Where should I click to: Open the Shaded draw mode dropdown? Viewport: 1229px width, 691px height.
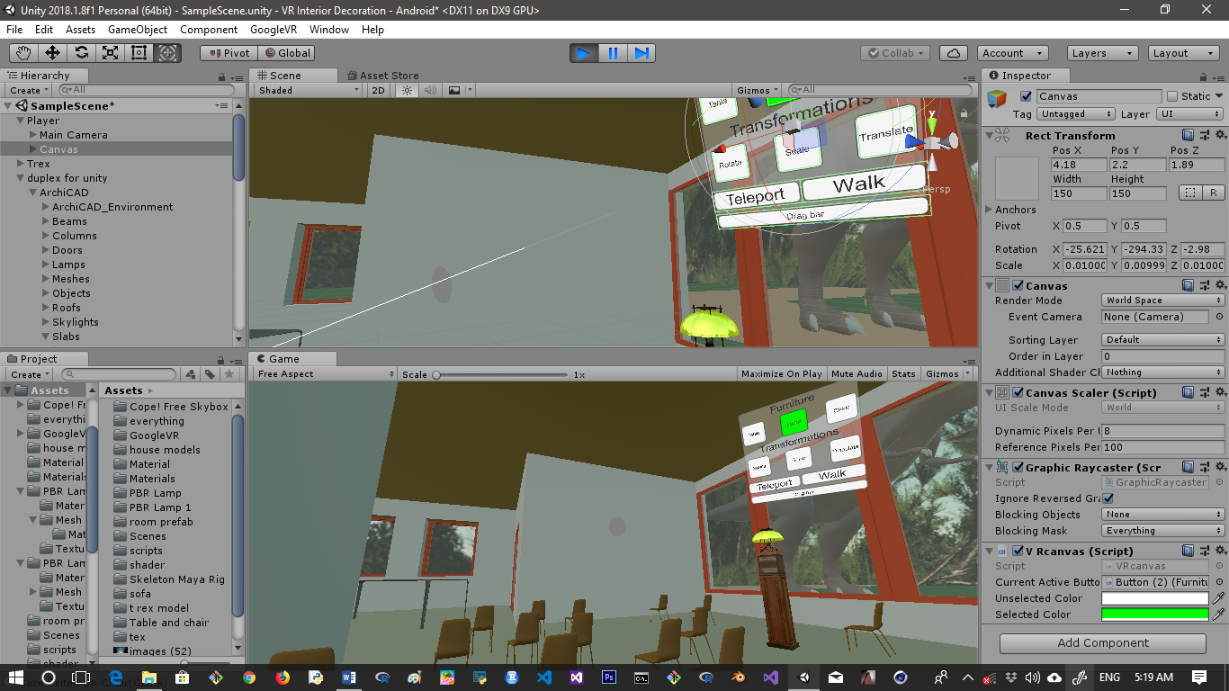307,90
